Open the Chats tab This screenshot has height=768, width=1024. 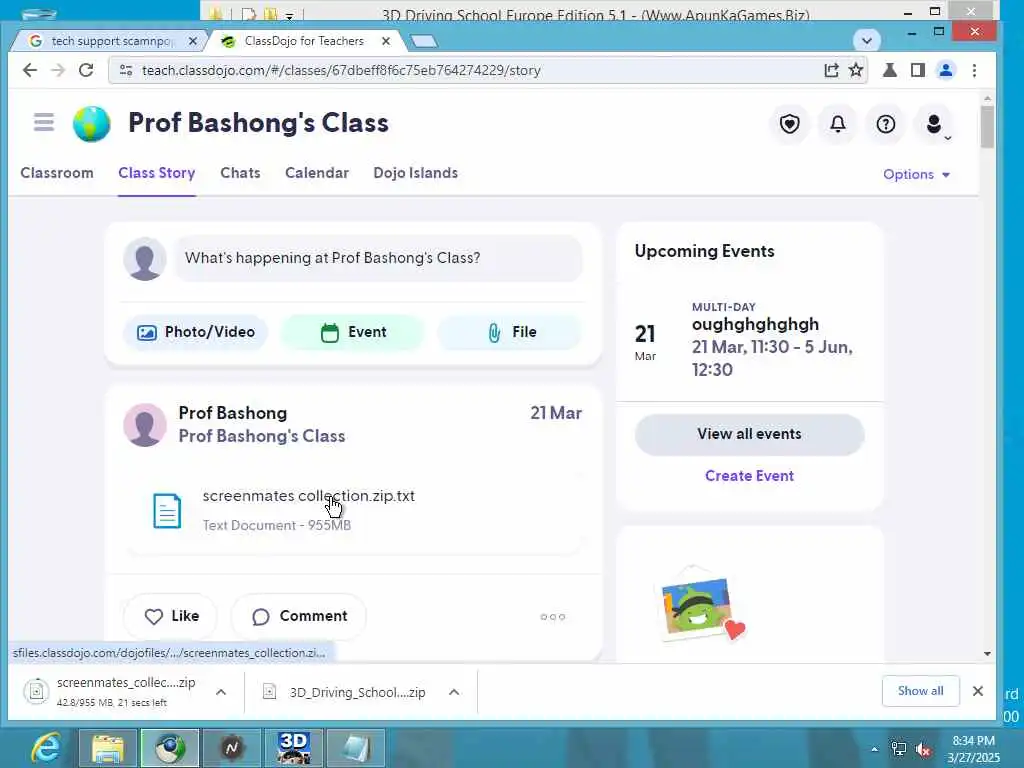coord(240,173)
